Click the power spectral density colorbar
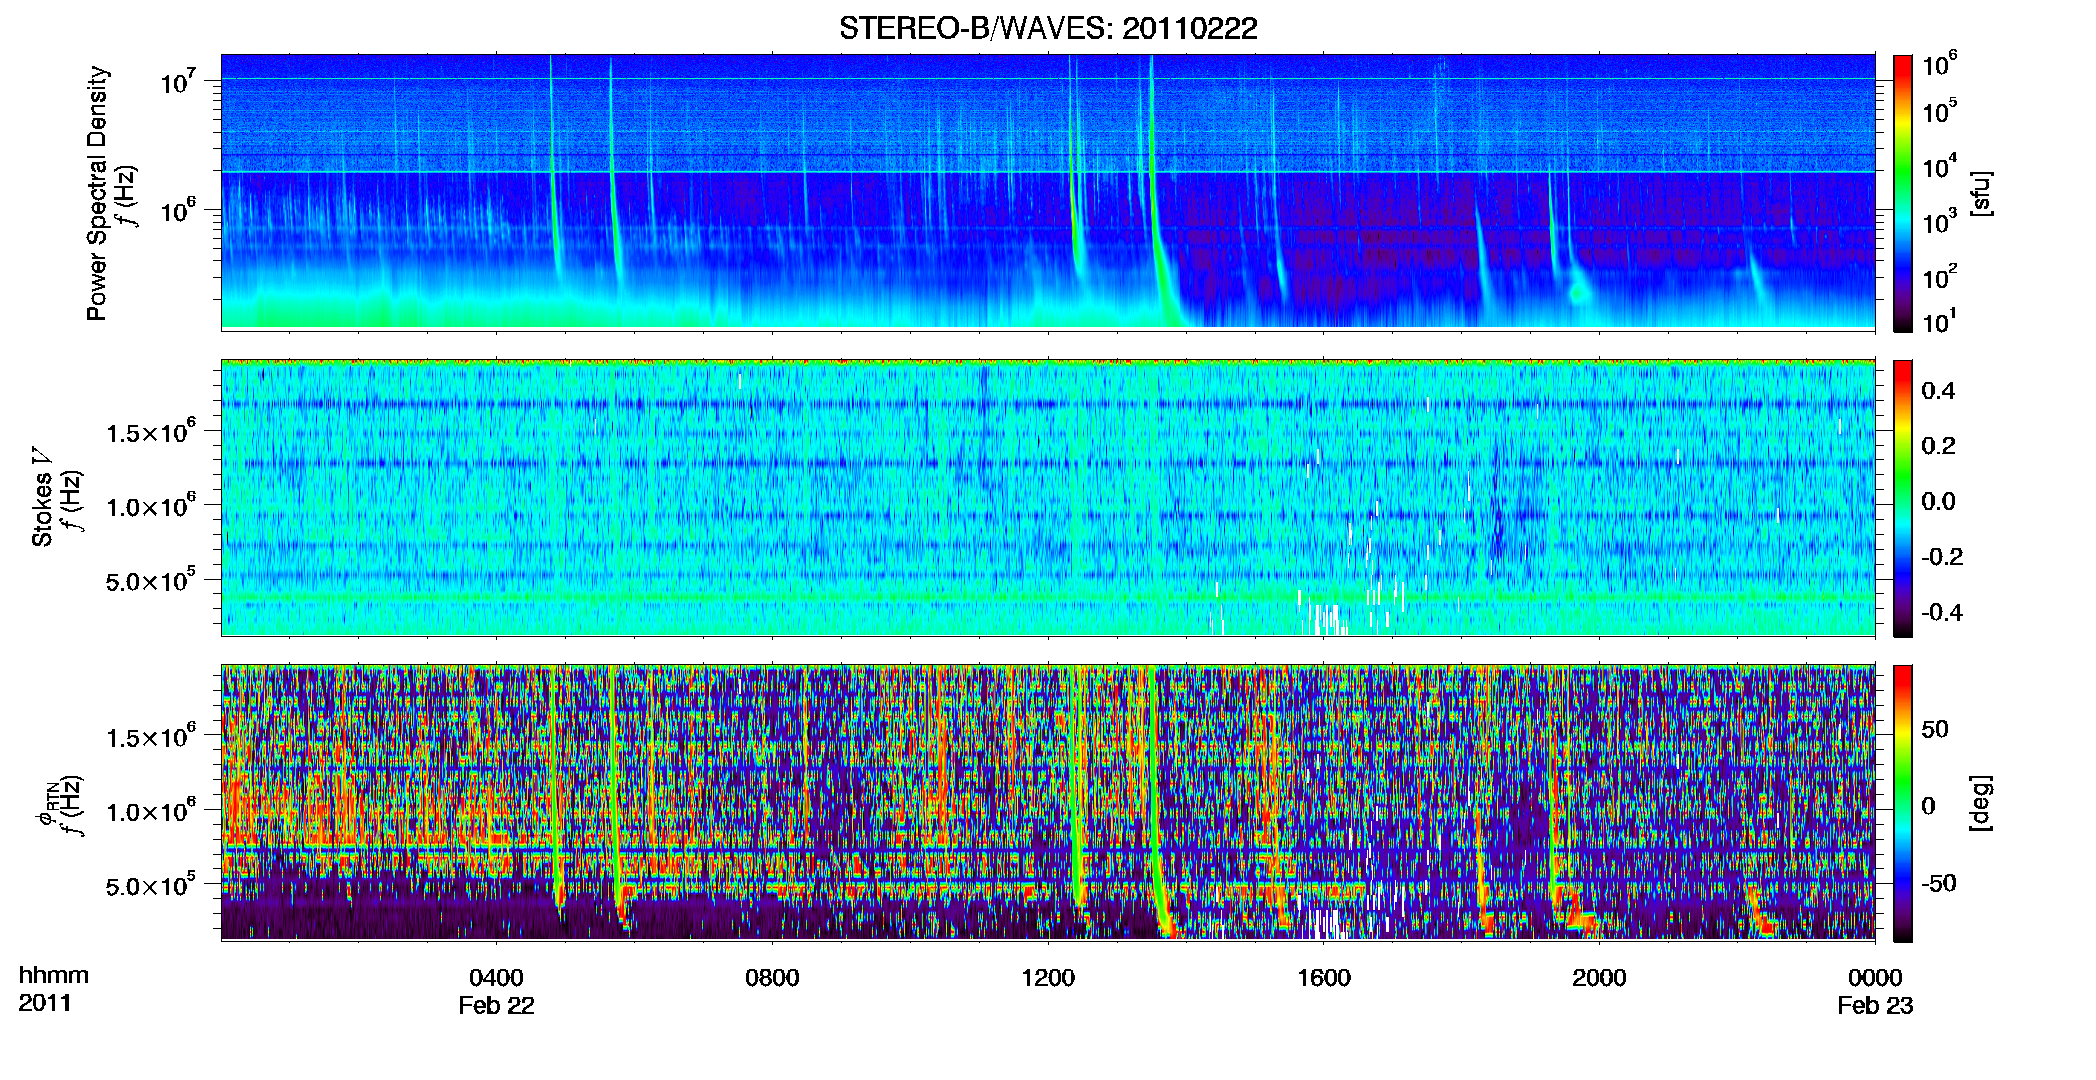Image resolution: width=2096 pixels, height=1080 pixels. [x=1903, y=193]
